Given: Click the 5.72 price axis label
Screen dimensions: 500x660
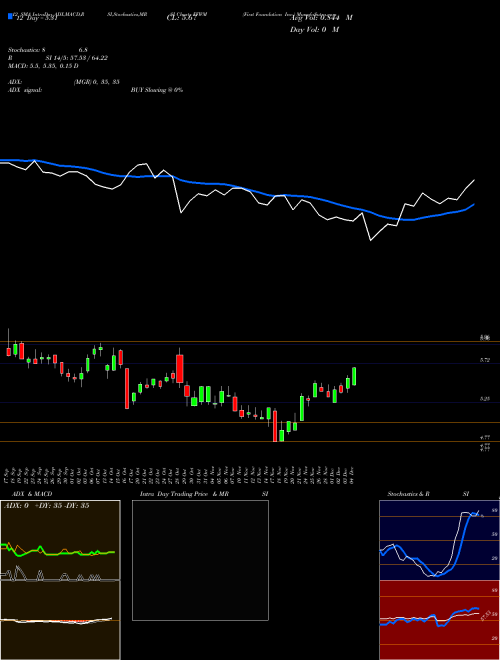Looking at the screenshot, I should point(485,360).
